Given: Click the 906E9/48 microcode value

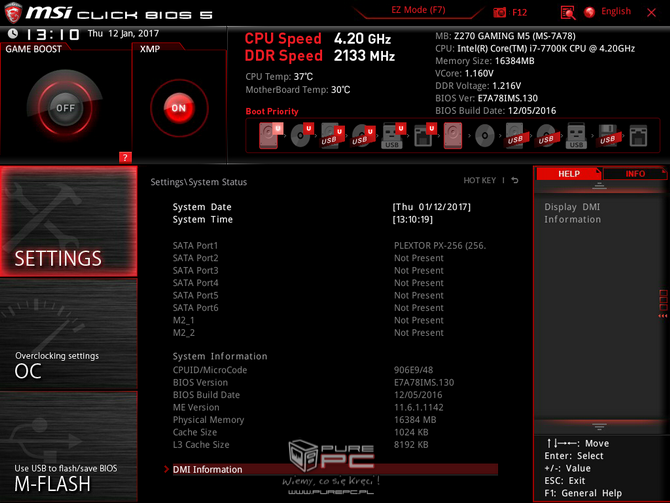Looking at the screenshot, I should pos(413,370).
